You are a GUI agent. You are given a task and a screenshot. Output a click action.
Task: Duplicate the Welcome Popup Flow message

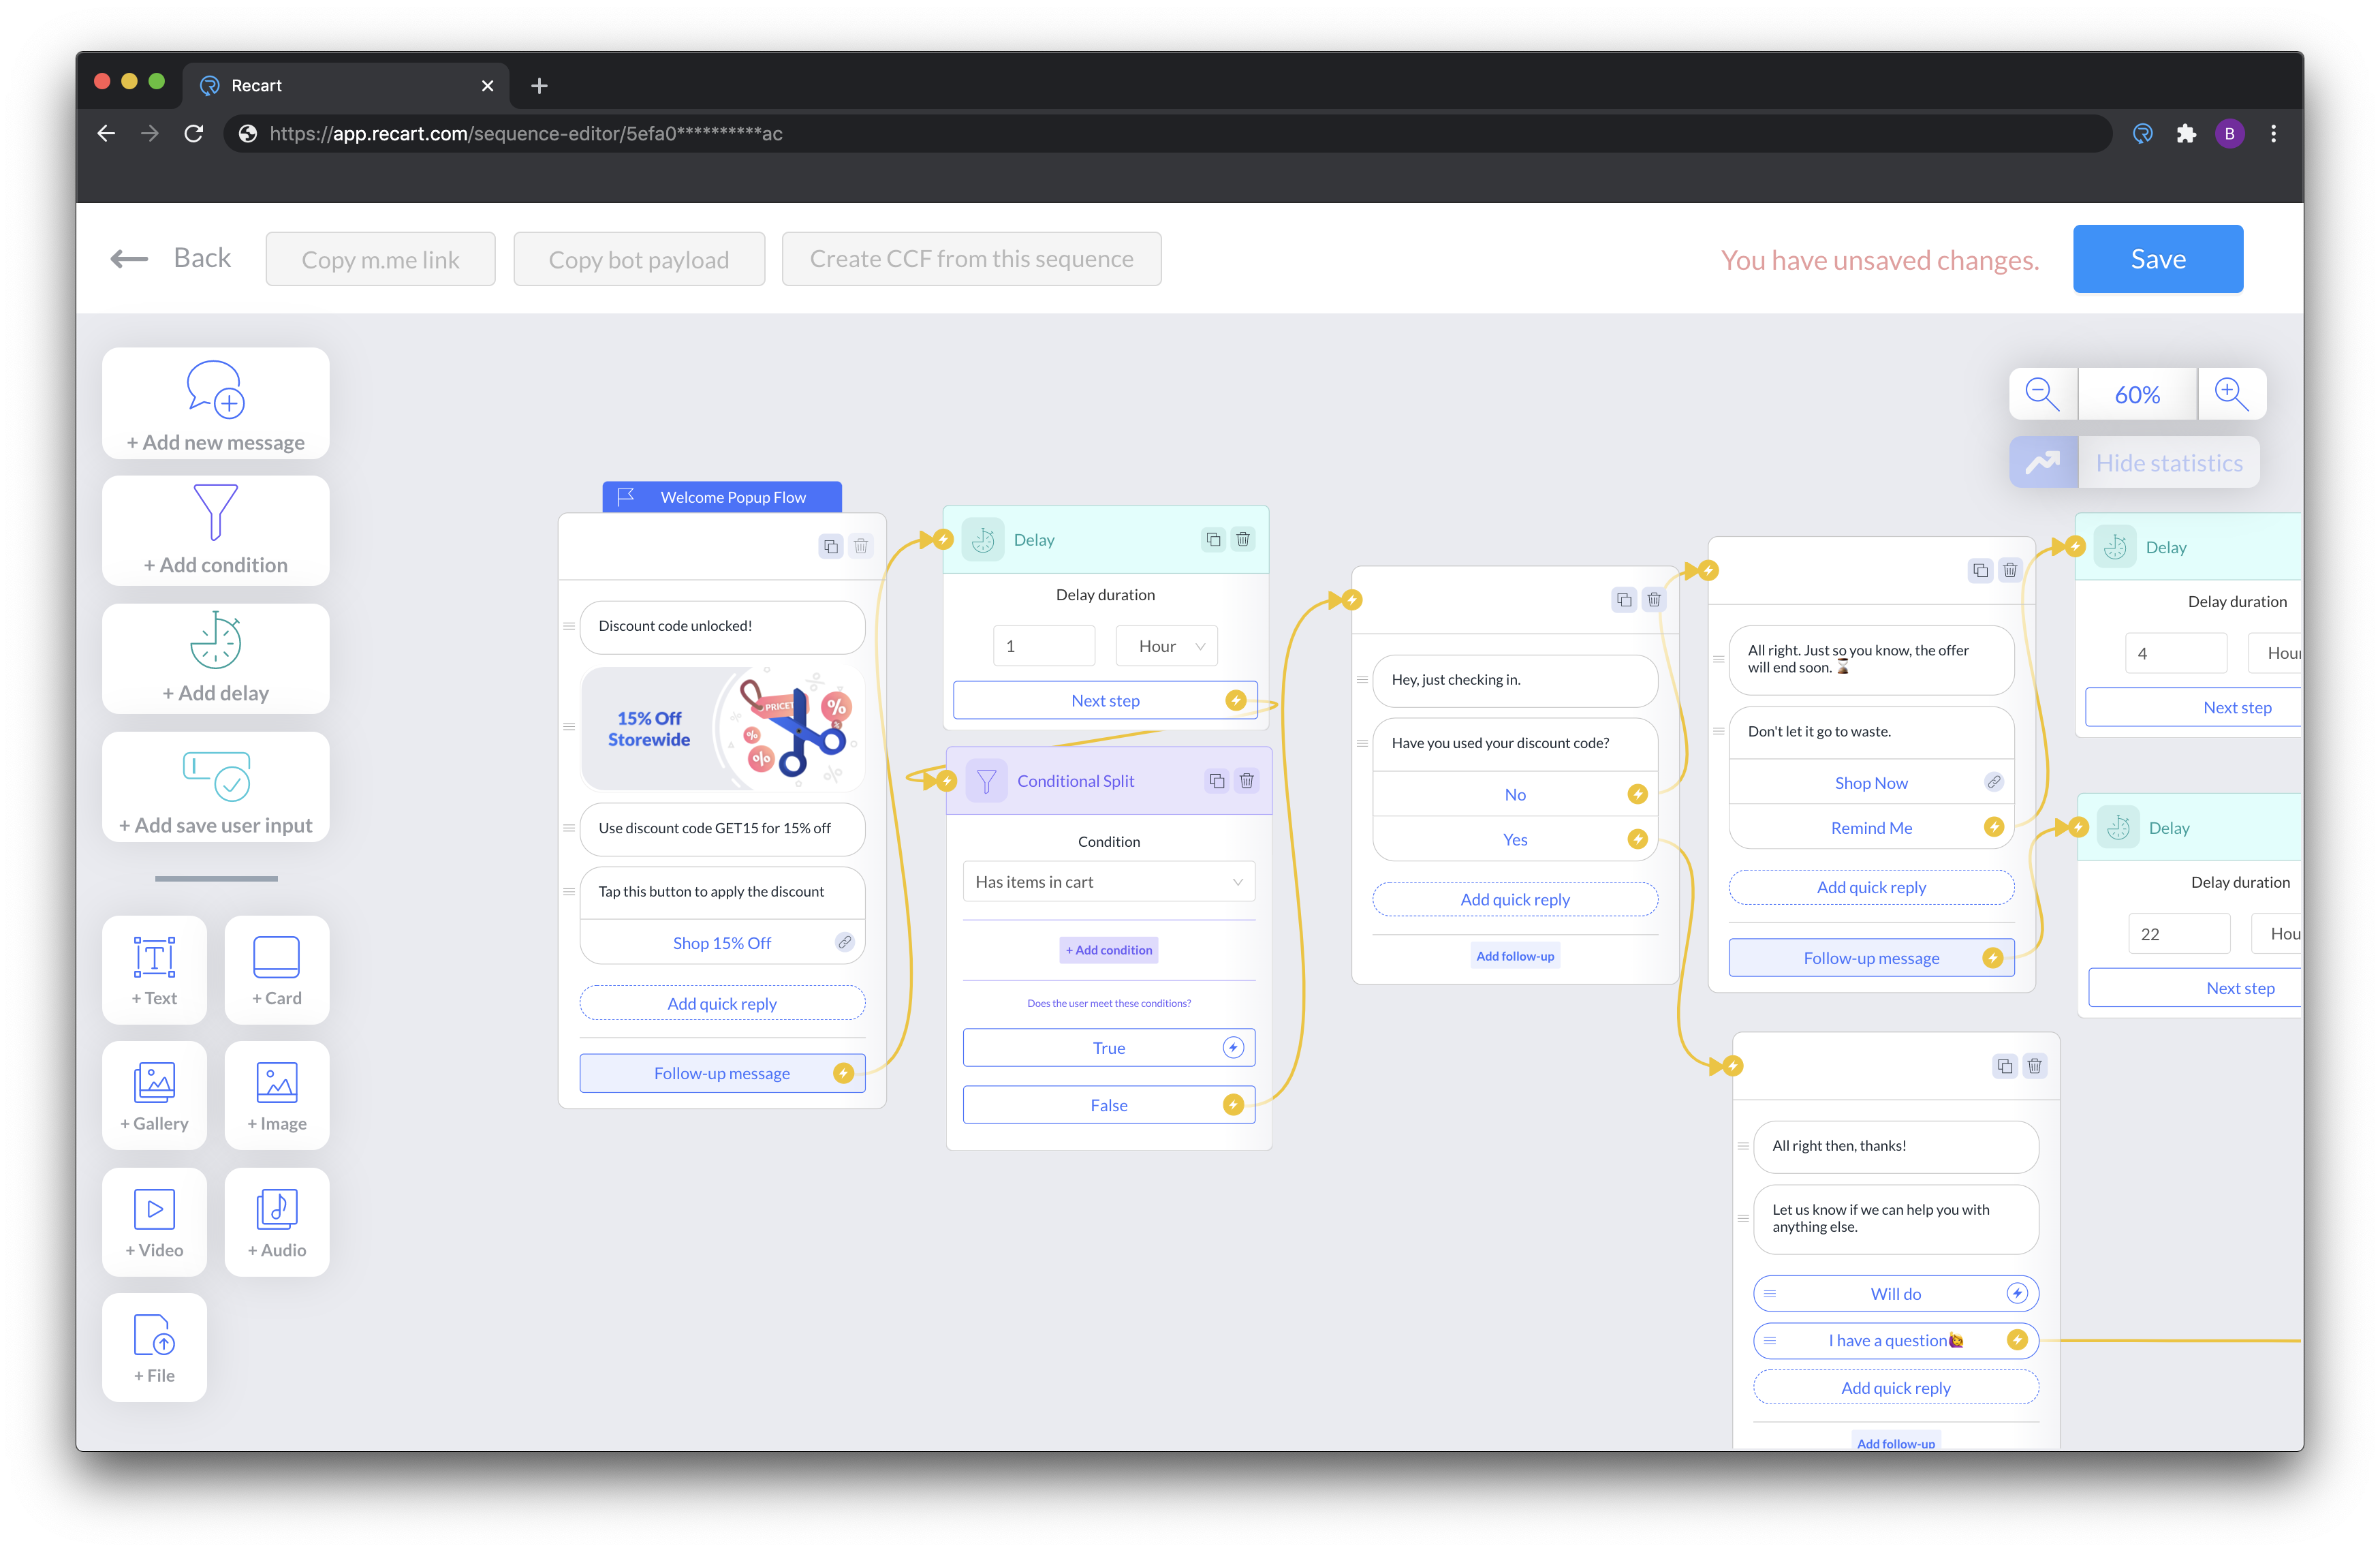coord(831,547)
